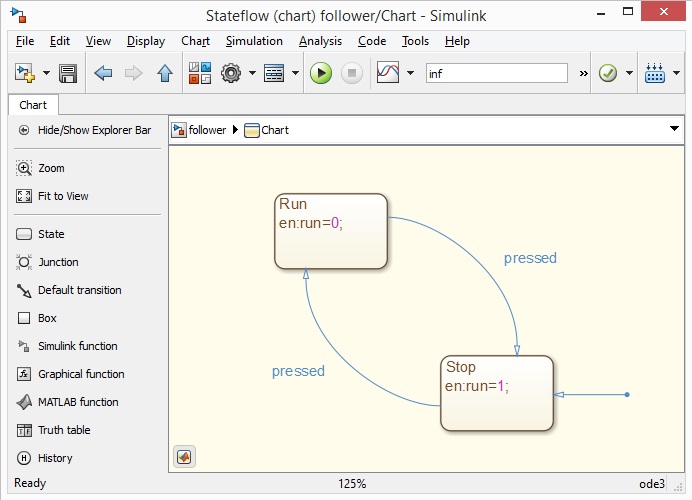Select the Junction tool
This screenshot has height=500, width=692.
pos(47,262)
